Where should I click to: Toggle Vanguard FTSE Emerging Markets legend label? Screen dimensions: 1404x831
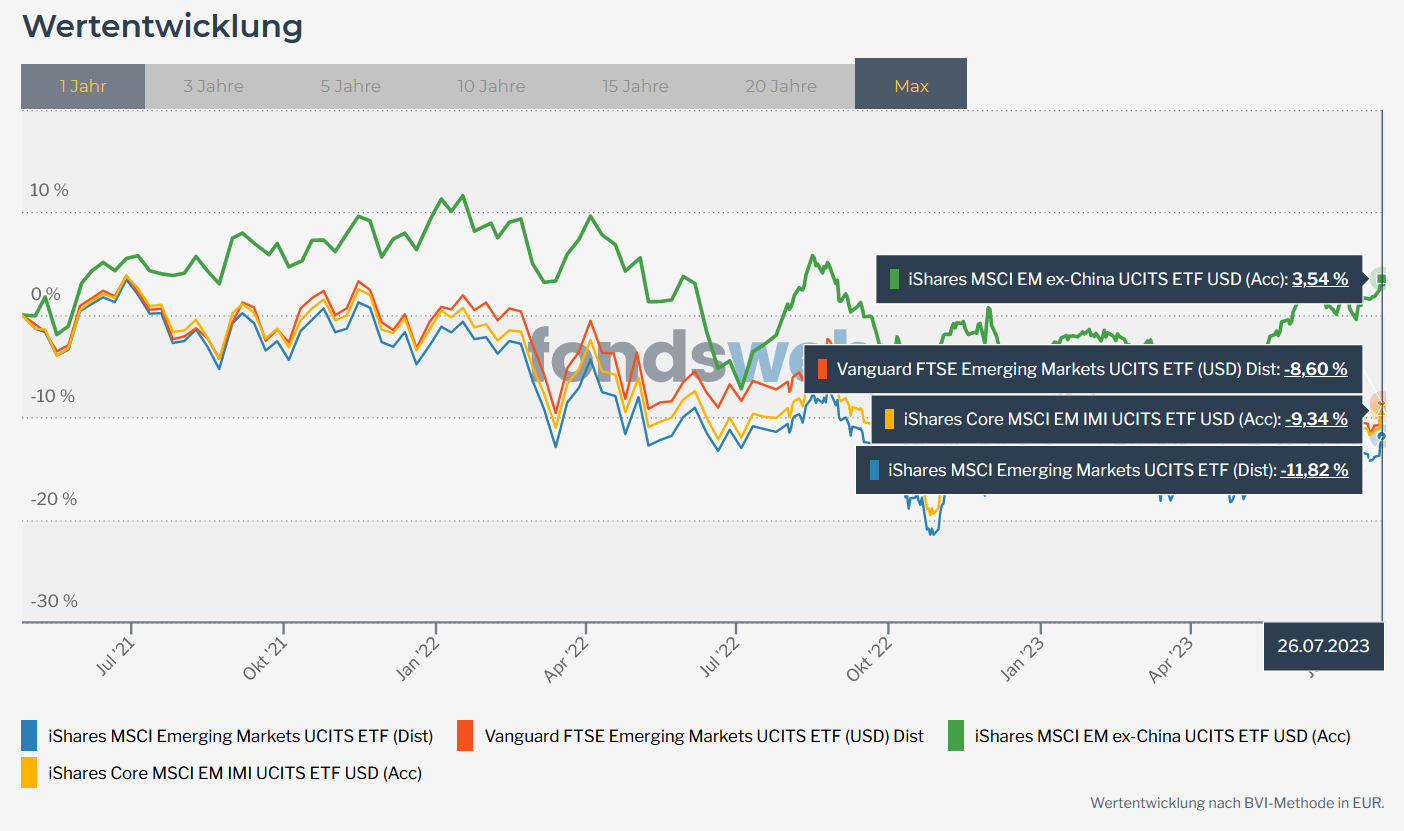coord(704,736)
